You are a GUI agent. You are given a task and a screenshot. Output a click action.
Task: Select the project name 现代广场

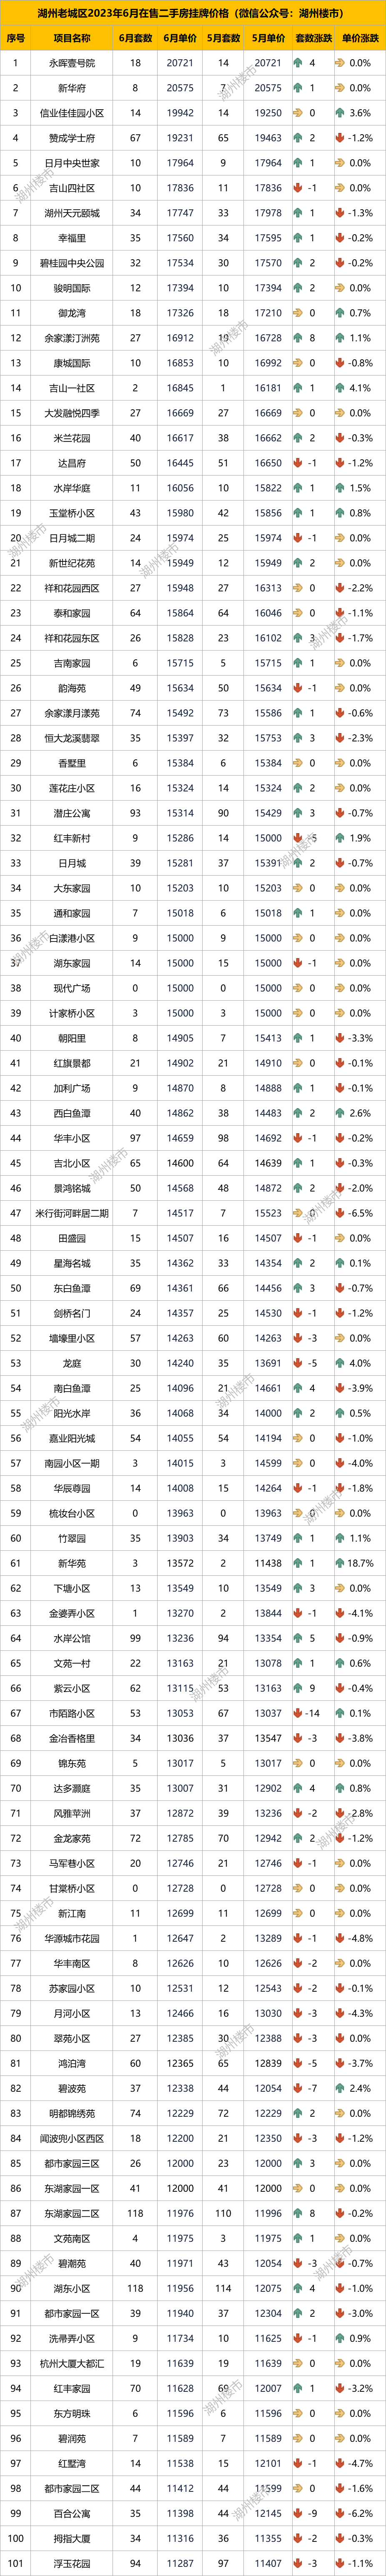(x=72, y=988)
